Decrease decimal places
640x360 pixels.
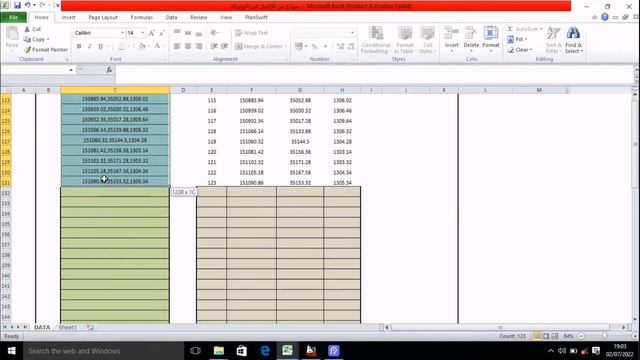click(x=351, y=46)
